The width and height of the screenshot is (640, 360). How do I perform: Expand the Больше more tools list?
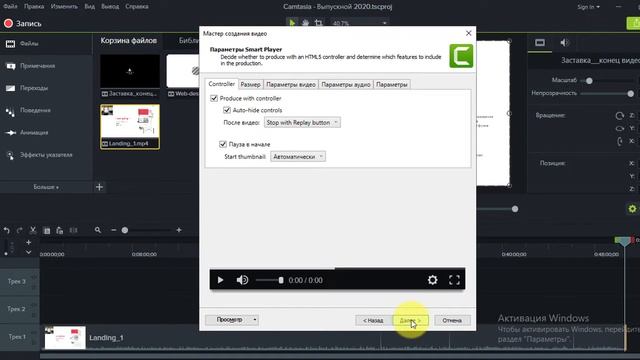pos(46,187)
